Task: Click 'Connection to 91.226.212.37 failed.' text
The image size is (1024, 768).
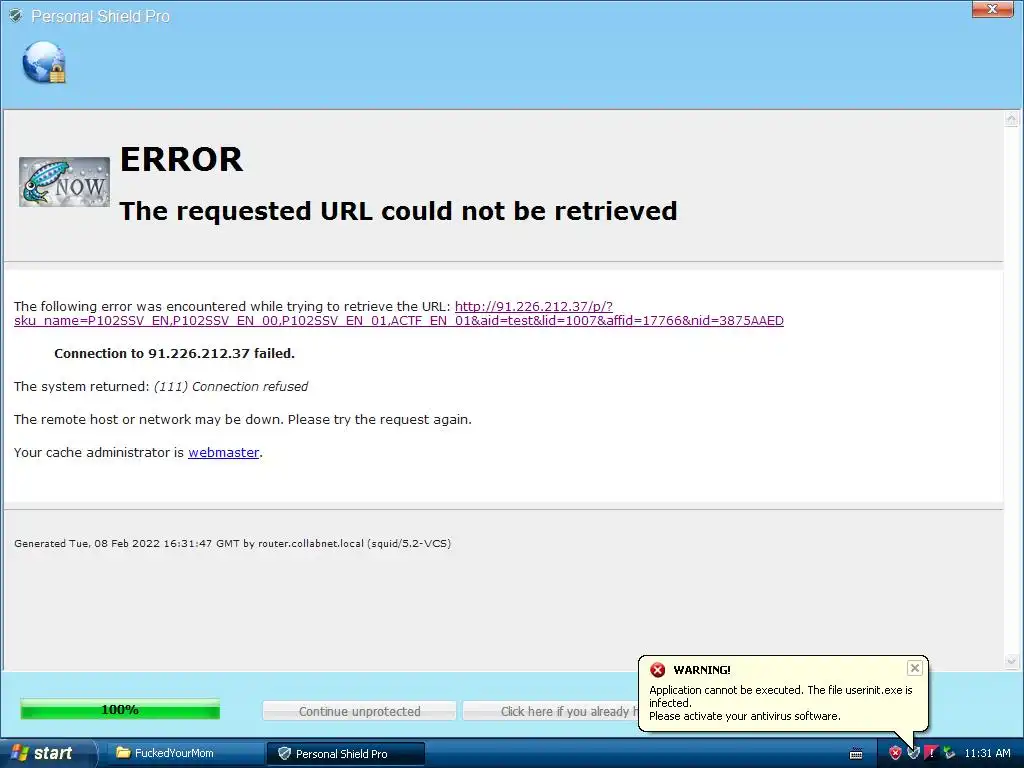Action: click(174, 353)
